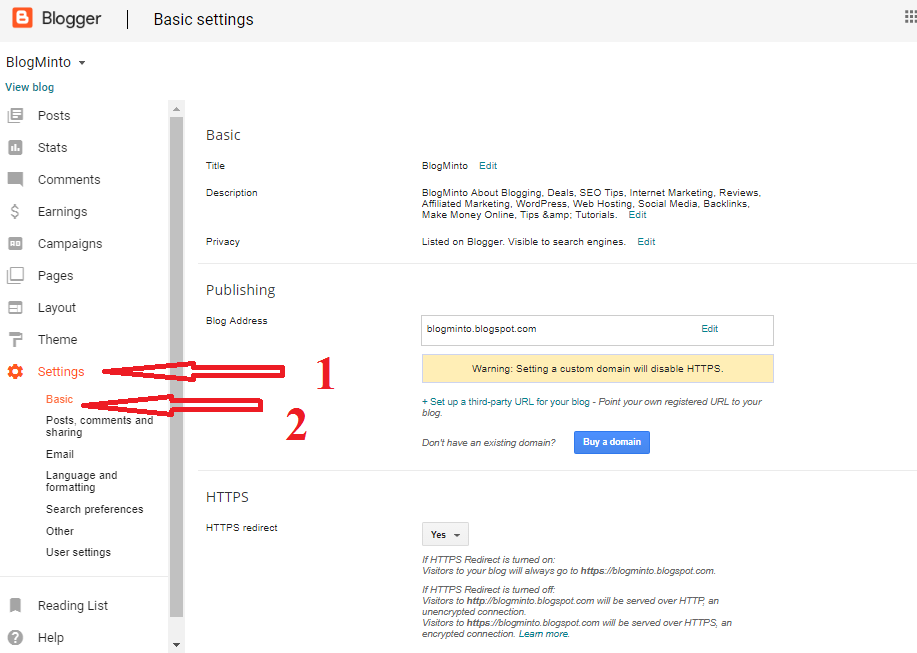
Task: Click the Layout sidebar icon
Action: click(15, 308)
